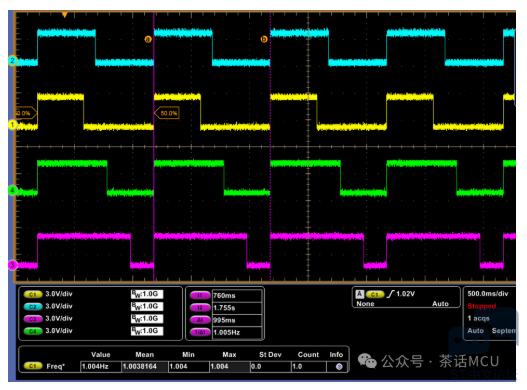Click the C1 3.0V/div scale label
The height and width of the screenshot is (390, 527).
[59, 294]
